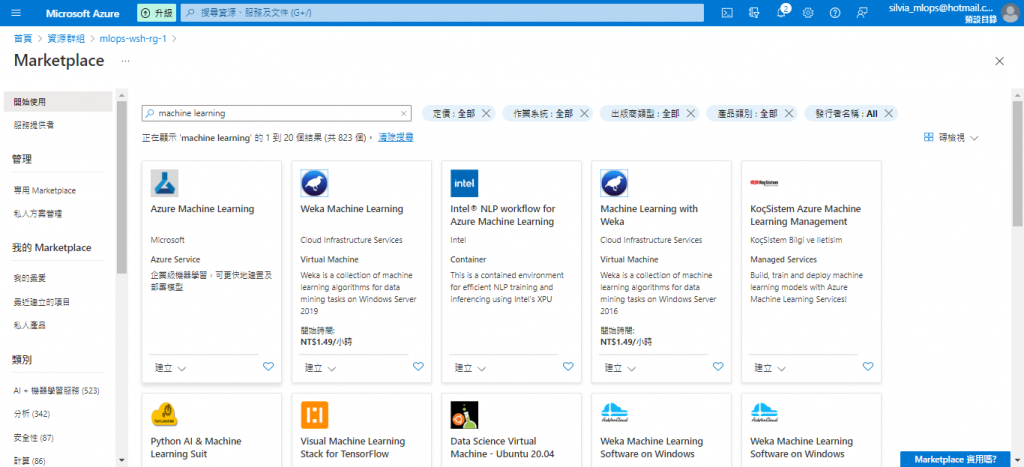Click the Machine Learning with Weka bird logo

(614, 184)
